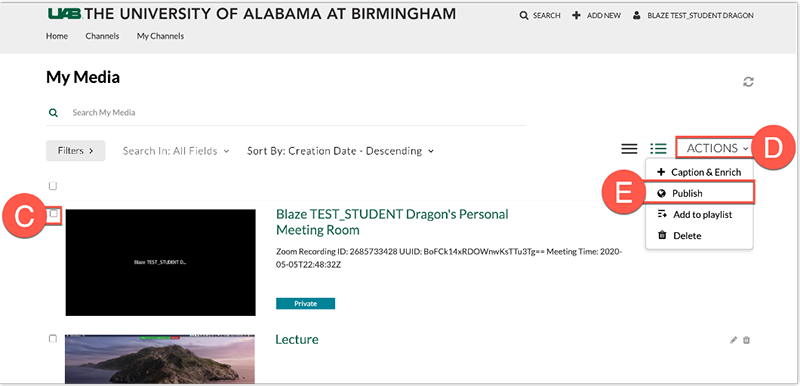
Task: Click the refresh icon beside My Media
Action: (748, 82)
